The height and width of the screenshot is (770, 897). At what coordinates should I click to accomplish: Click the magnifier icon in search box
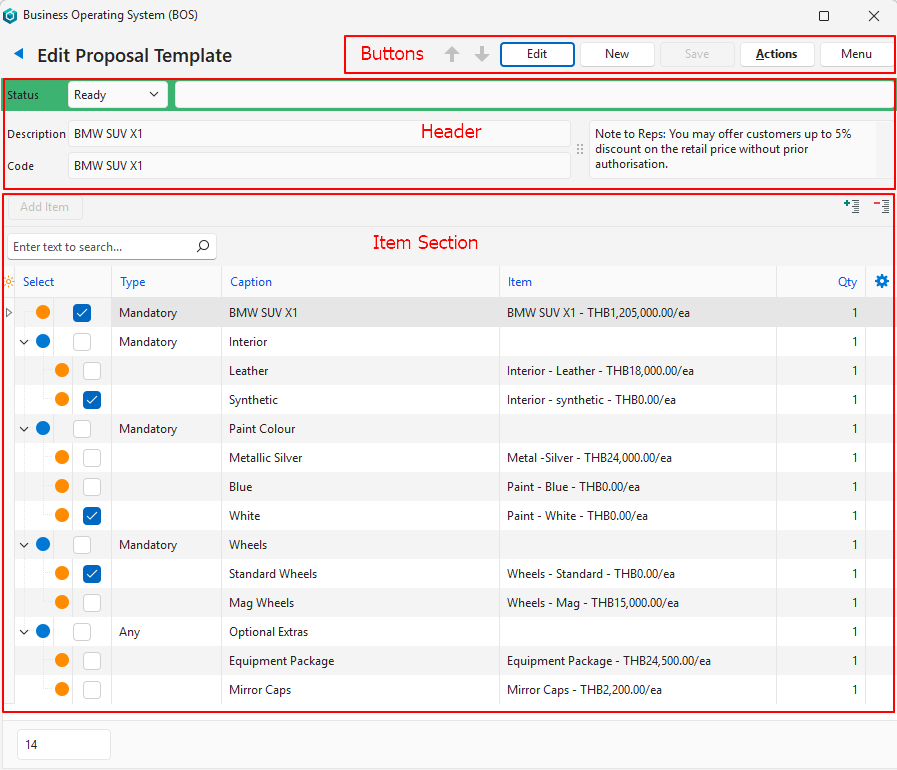(203, 246)
